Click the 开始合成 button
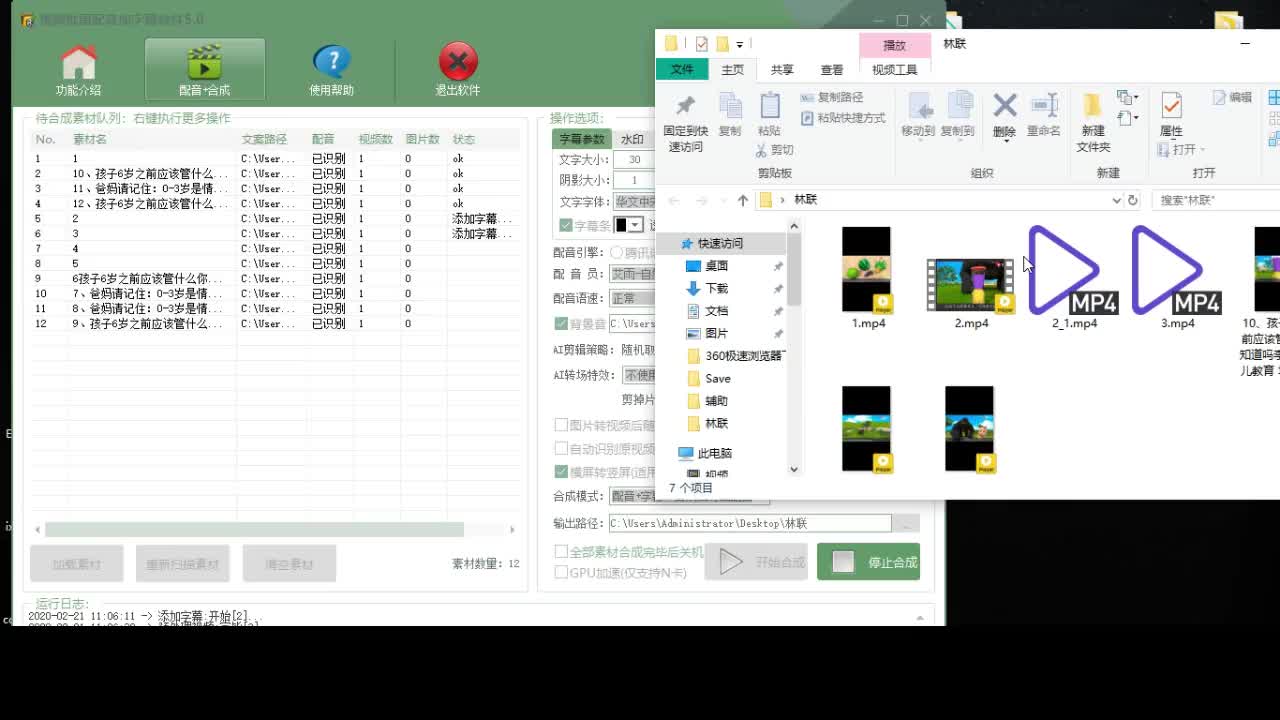Viewport: 1280px width, 720px height. (x=756, y=562)
